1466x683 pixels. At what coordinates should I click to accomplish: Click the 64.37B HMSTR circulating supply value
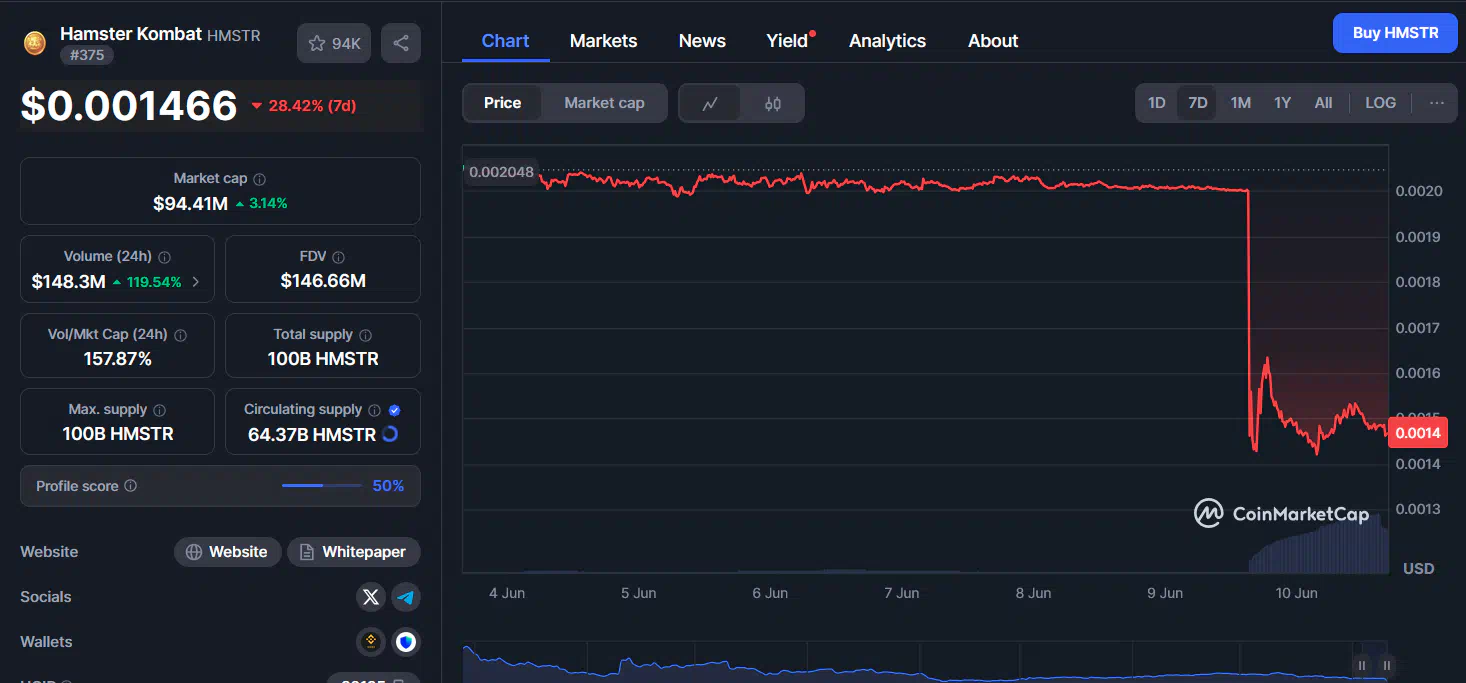point(312,434)
